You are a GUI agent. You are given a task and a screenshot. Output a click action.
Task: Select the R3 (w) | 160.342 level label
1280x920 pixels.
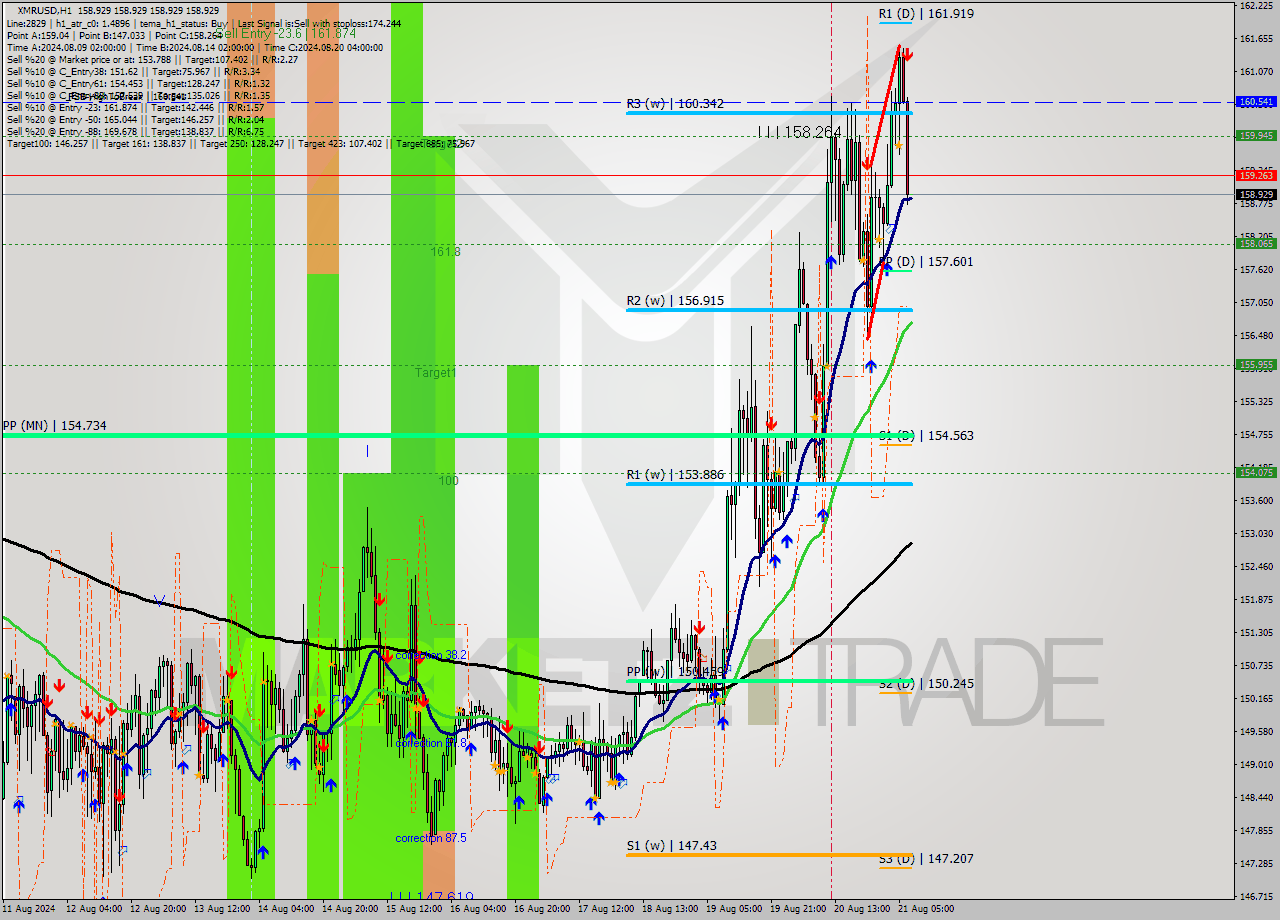pyautogui.click(x=675, y=103)
